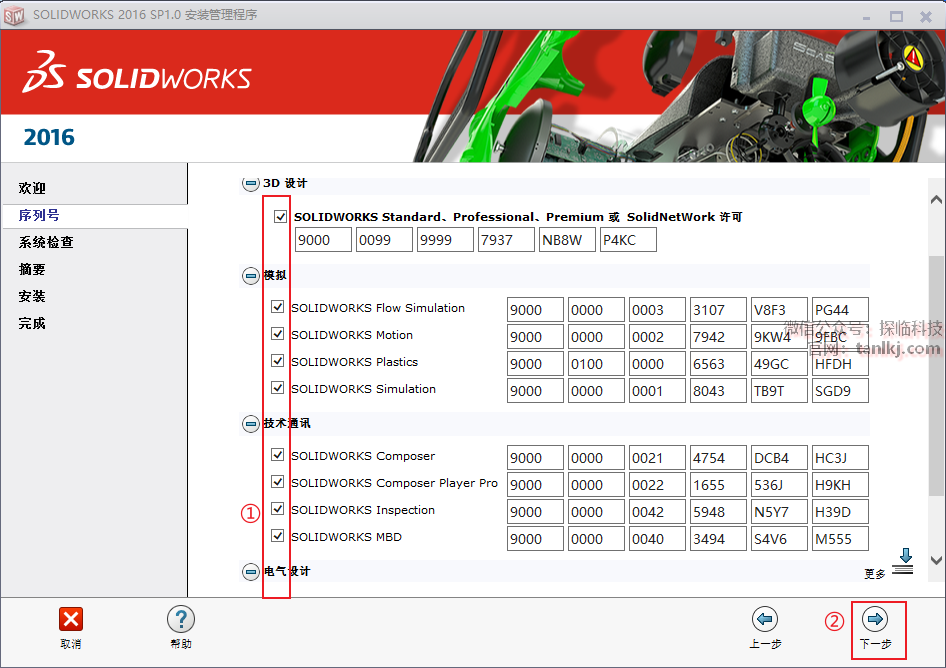Select 欢迎 in the left sidebar
946x668 pixels.
pyautogui.click(x=32, y=188)
